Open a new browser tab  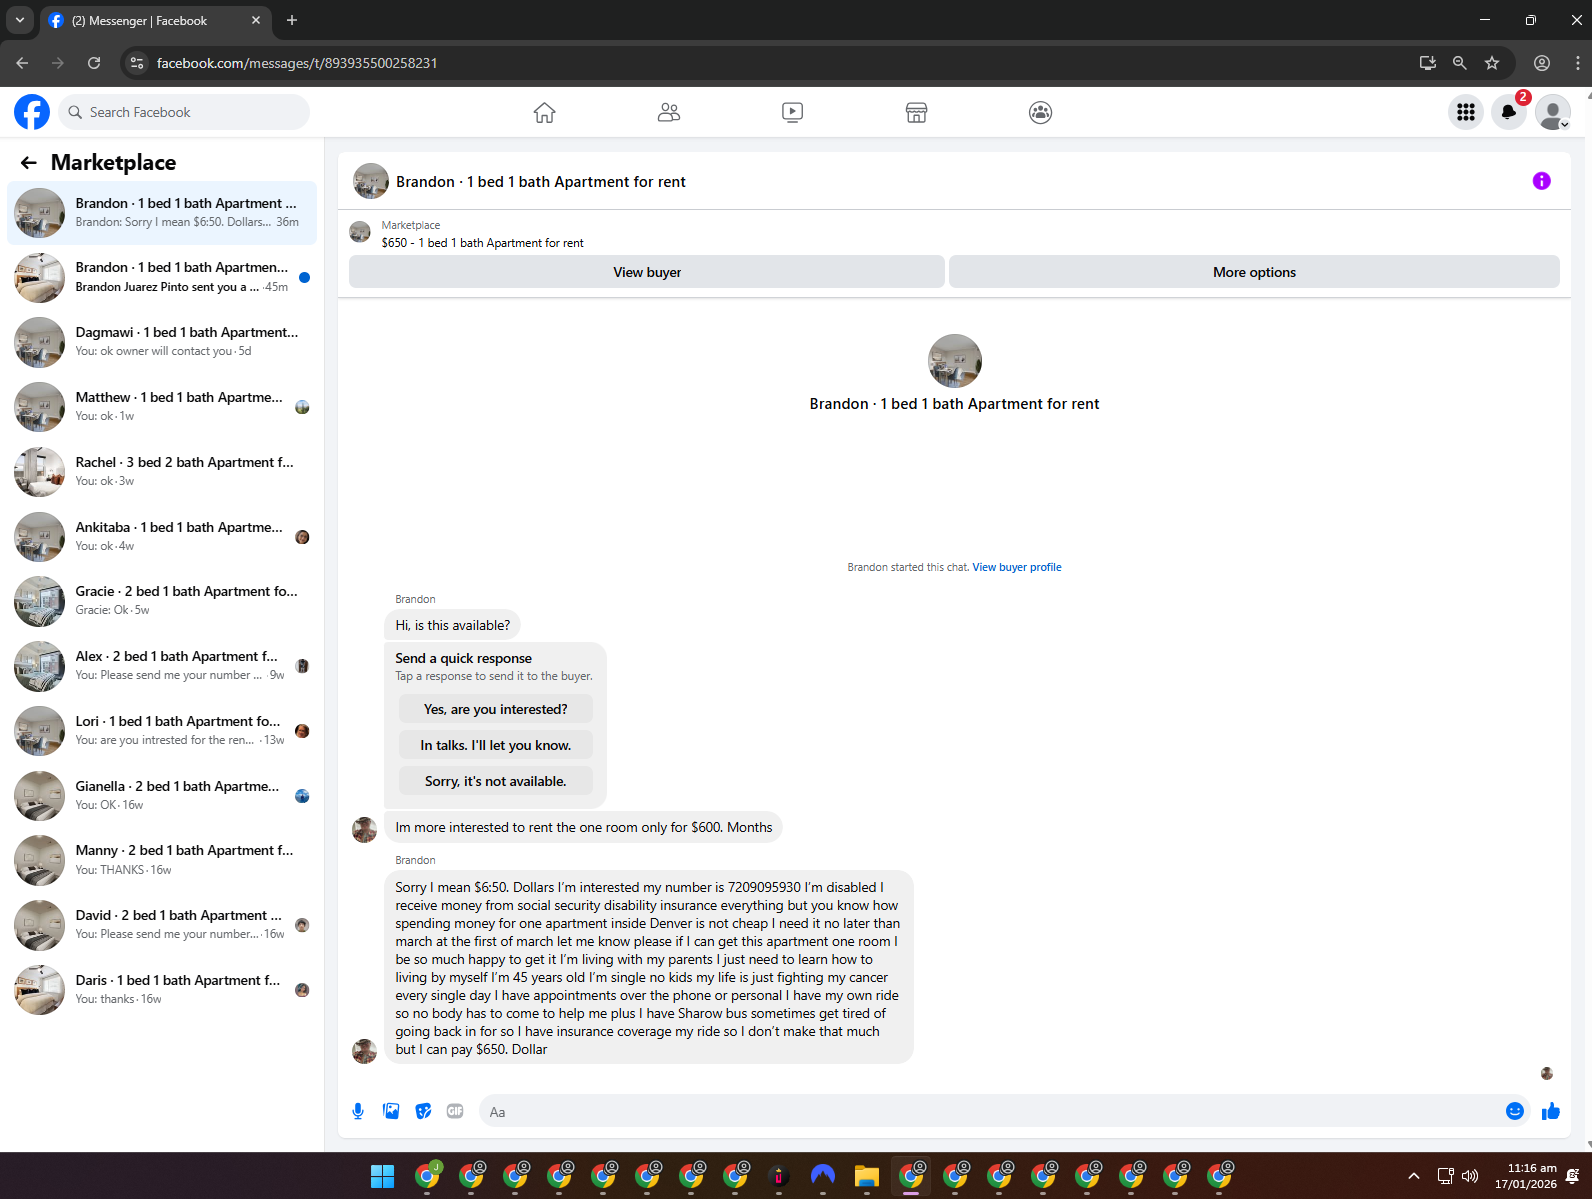tap(292, 20)
